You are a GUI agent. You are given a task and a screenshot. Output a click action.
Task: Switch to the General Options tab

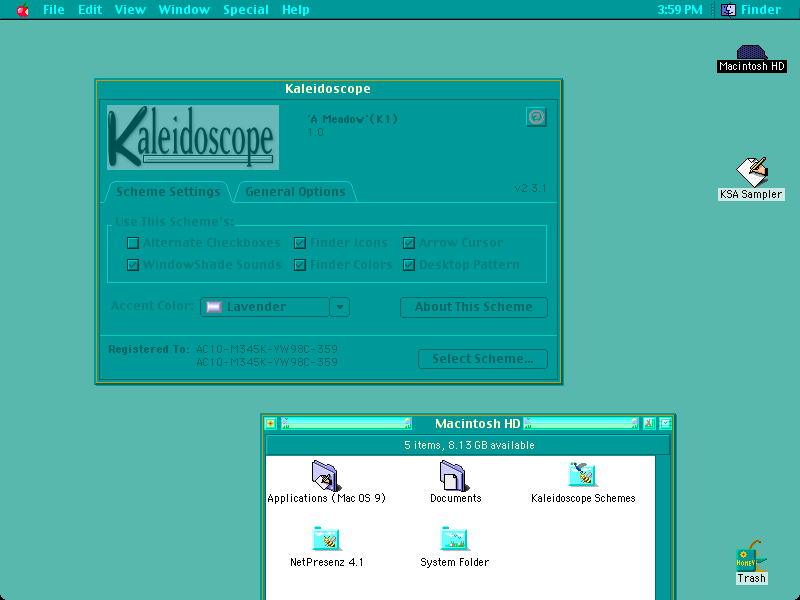coord(295,192)
